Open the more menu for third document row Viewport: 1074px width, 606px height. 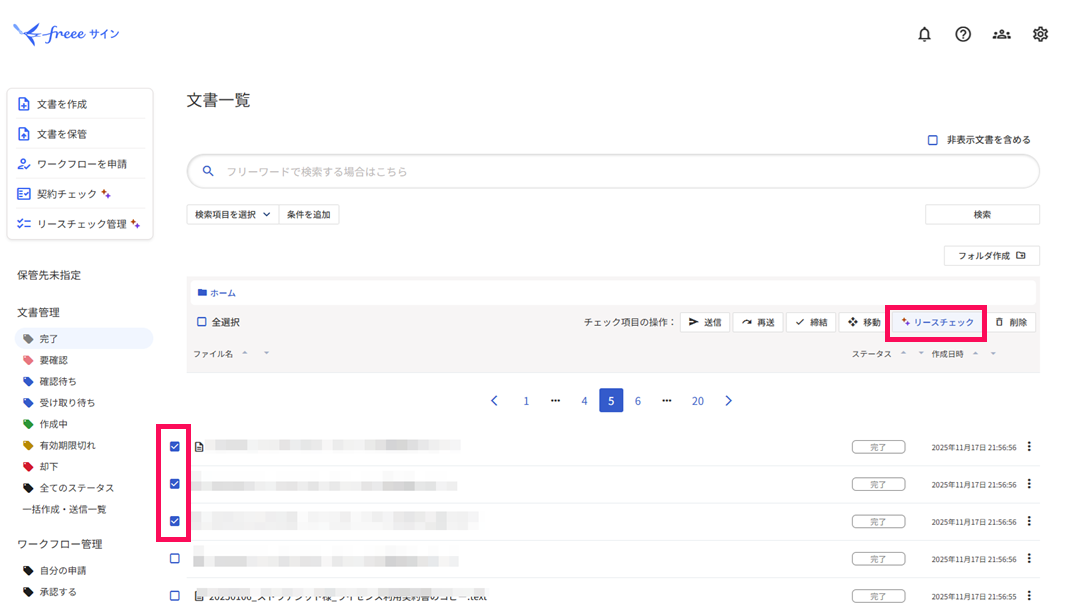[x=1029, y=521]
